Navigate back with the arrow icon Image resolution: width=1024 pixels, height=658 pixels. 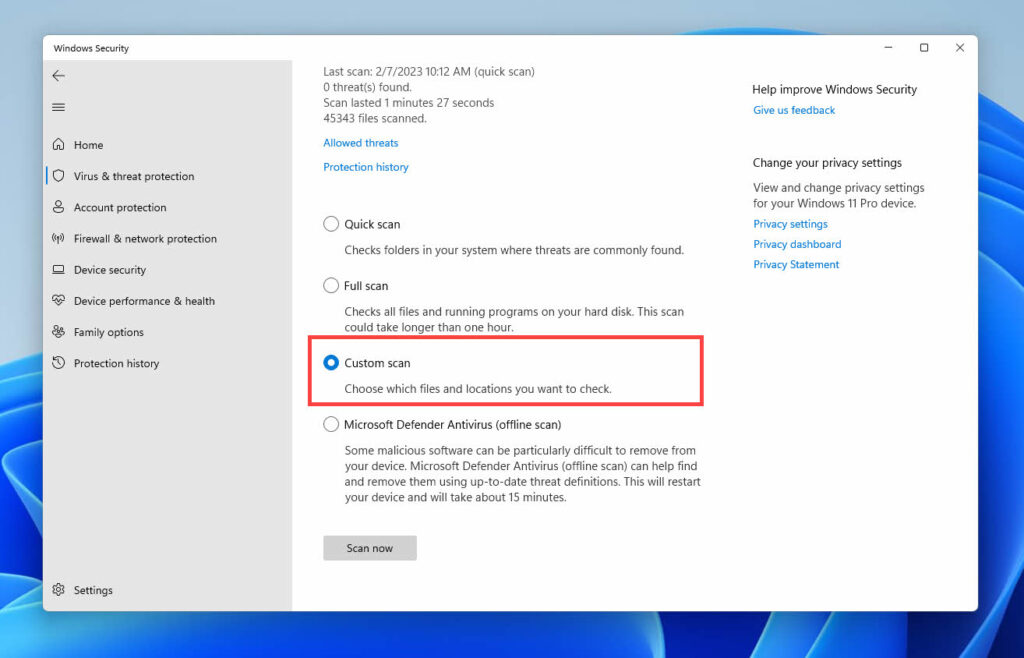click(x=58, y=75)
